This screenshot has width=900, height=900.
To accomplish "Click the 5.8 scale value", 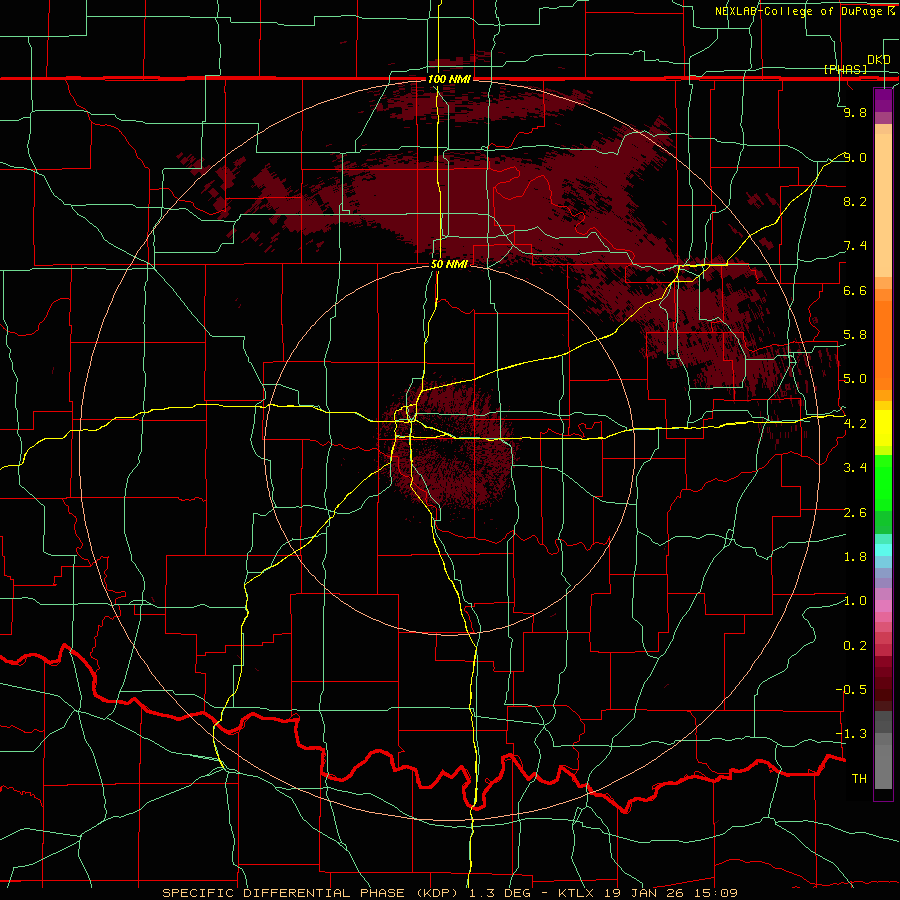I will (x=855, y=335).
